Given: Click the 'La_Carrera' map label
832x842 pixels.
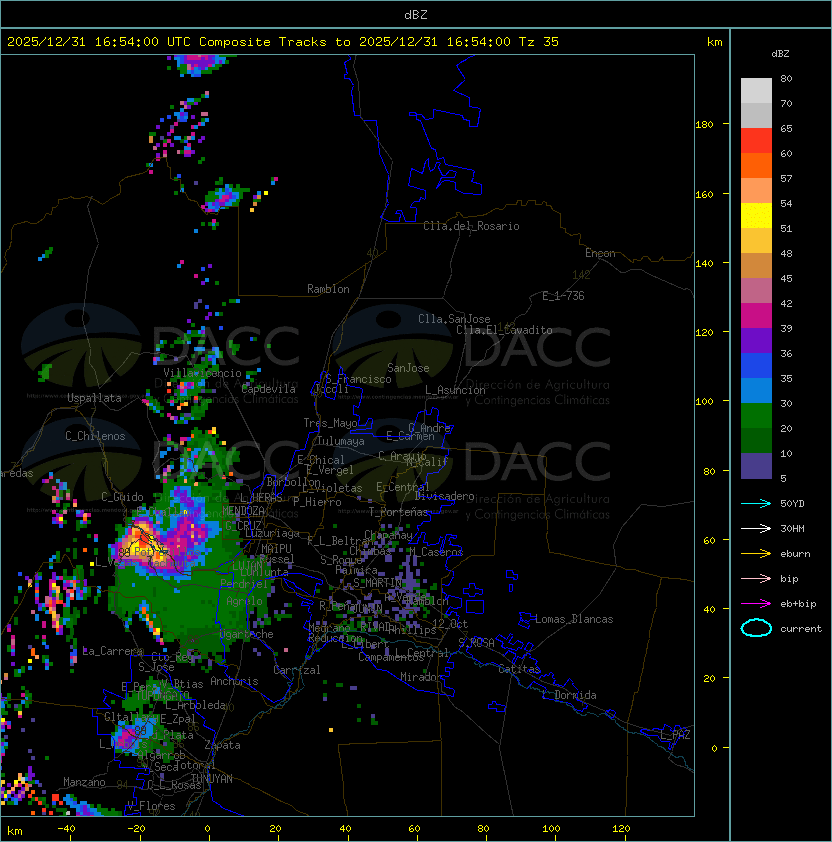Looking at the screenshot, I should [x=113, y=651].
